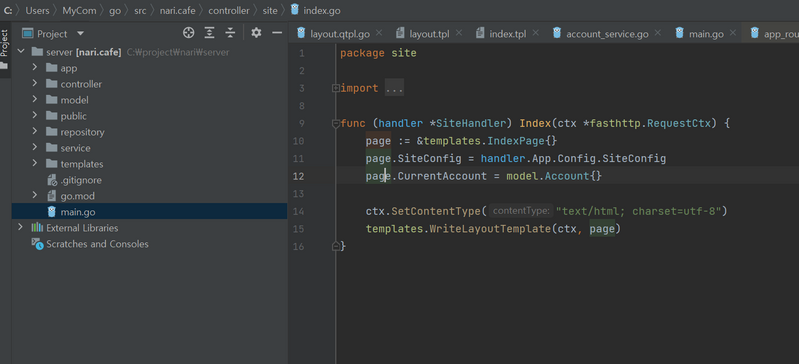
Task: Click nari.cafe in the breadcrumb path
Action: click(177, 10)
